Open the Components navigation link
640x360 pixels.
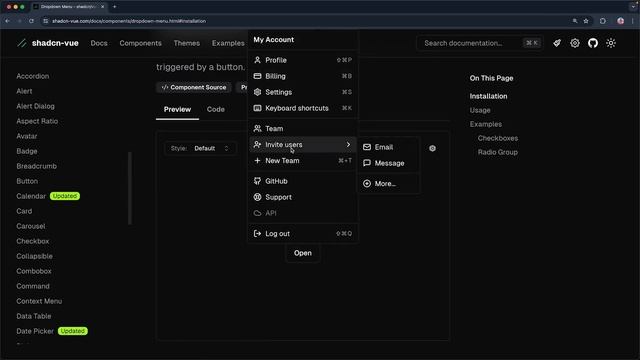tap(140, 43)
